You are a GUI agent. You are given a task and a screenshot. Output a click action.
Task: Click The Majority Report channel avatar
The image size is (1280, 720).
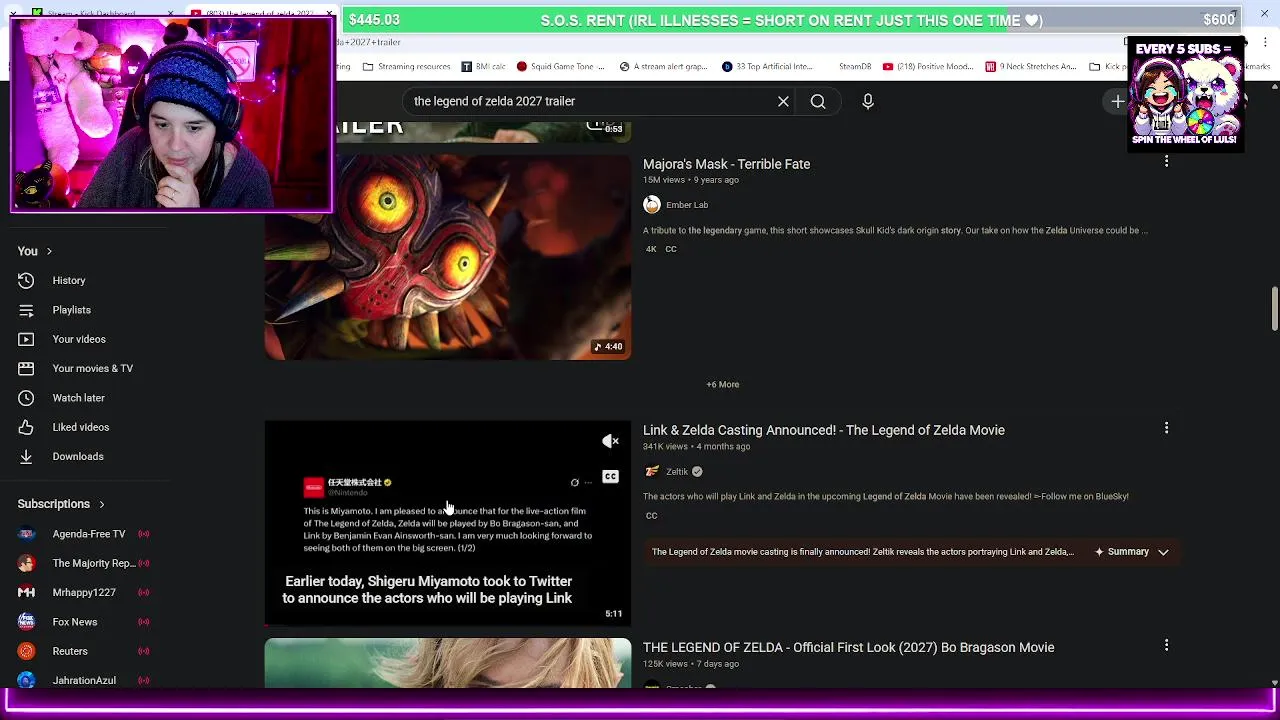click(26, 563)
